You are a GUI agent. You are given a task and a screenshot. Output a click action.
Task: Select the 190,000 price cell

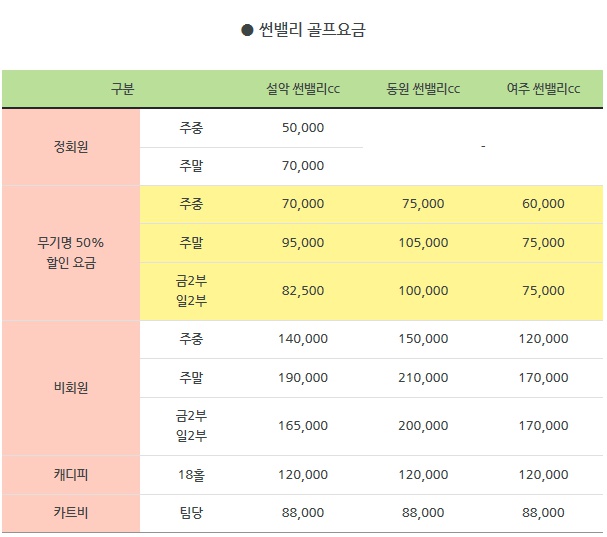pyautogui.click(x=303, y=377)
